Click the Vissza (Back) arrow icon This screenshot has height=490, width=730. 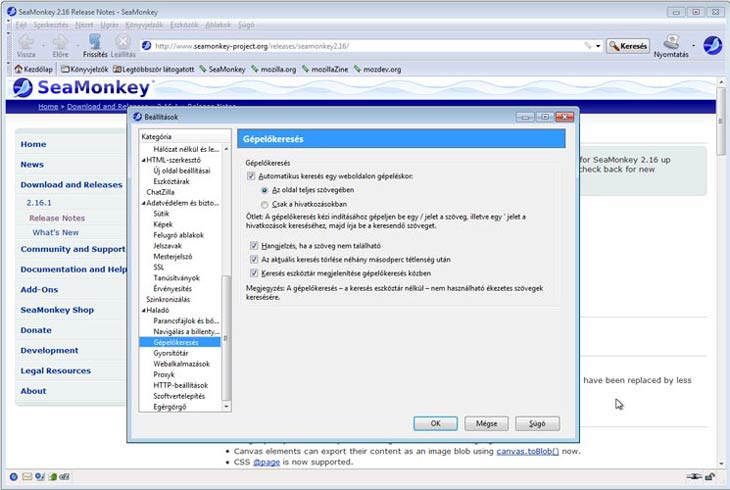[x=26, y=42]
